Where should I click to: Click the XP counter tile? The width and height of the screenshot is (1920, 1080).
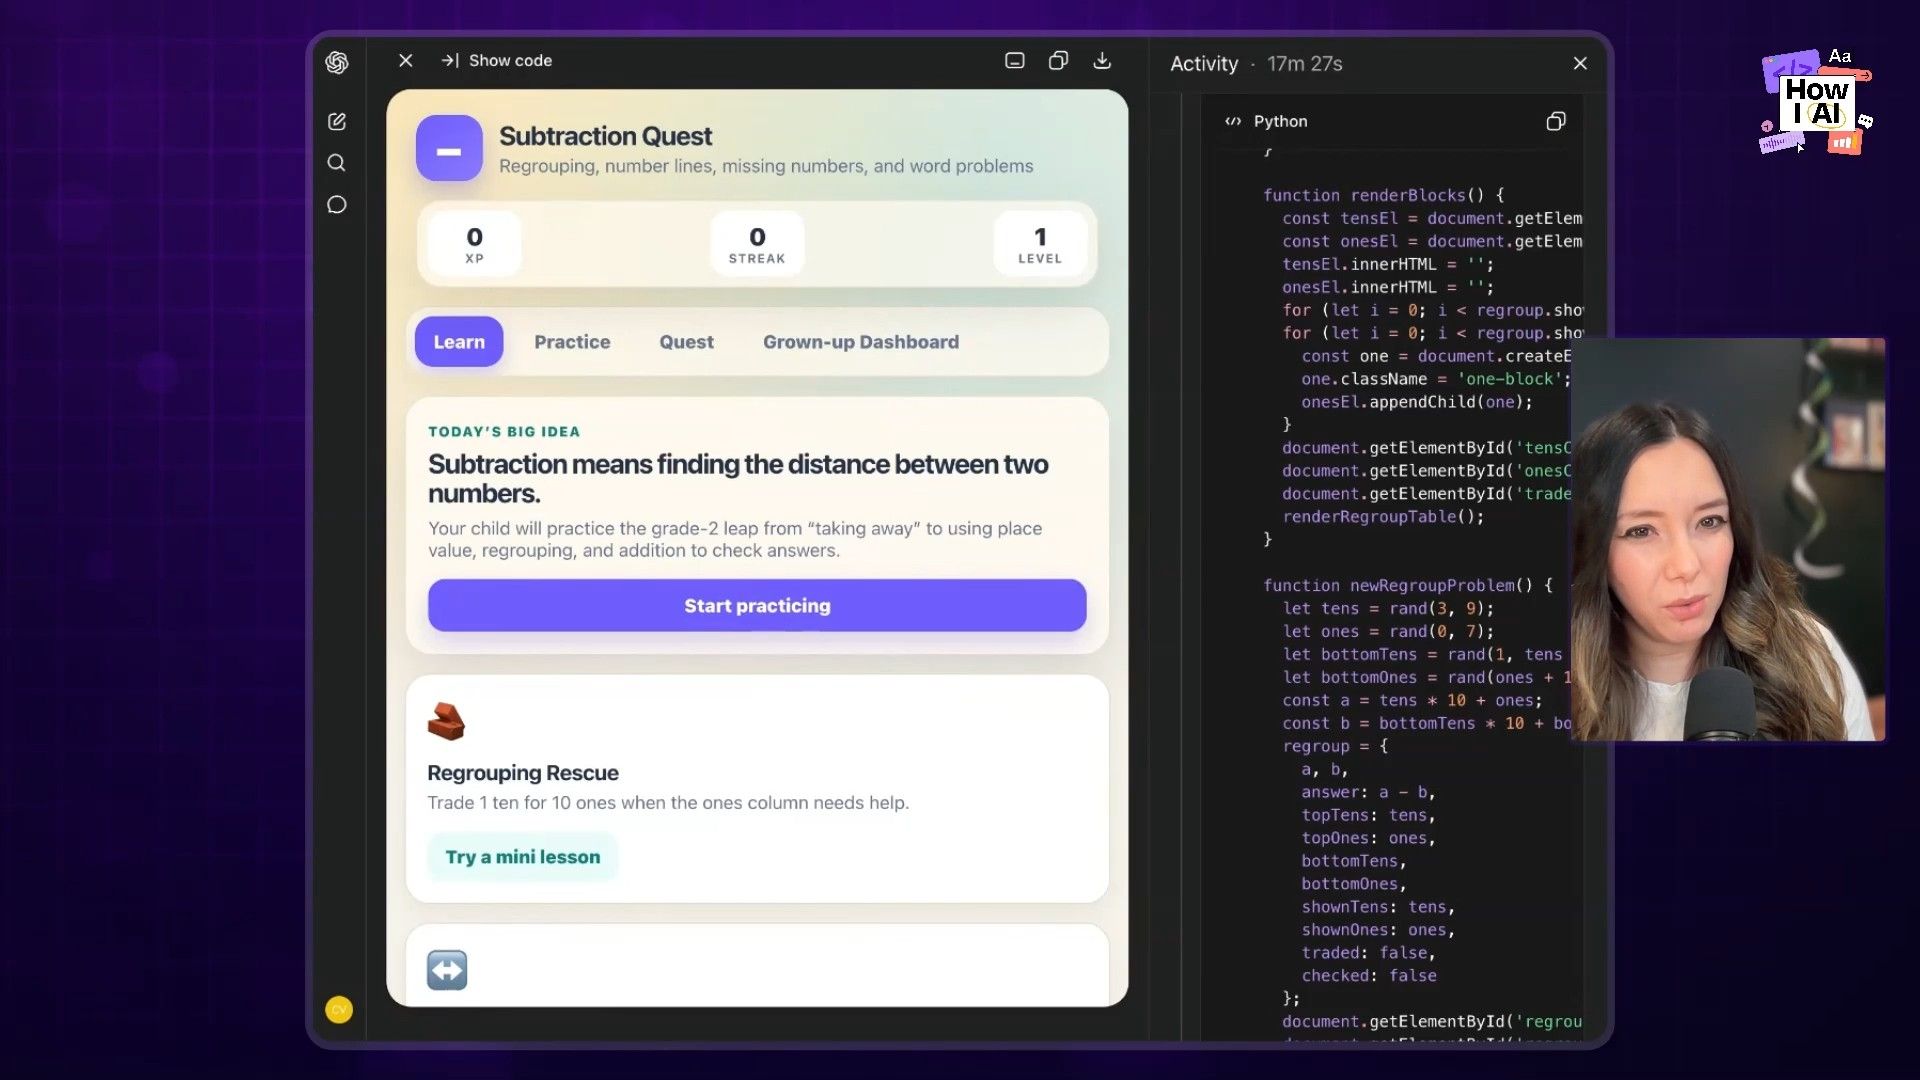click(x=474, y=244)
